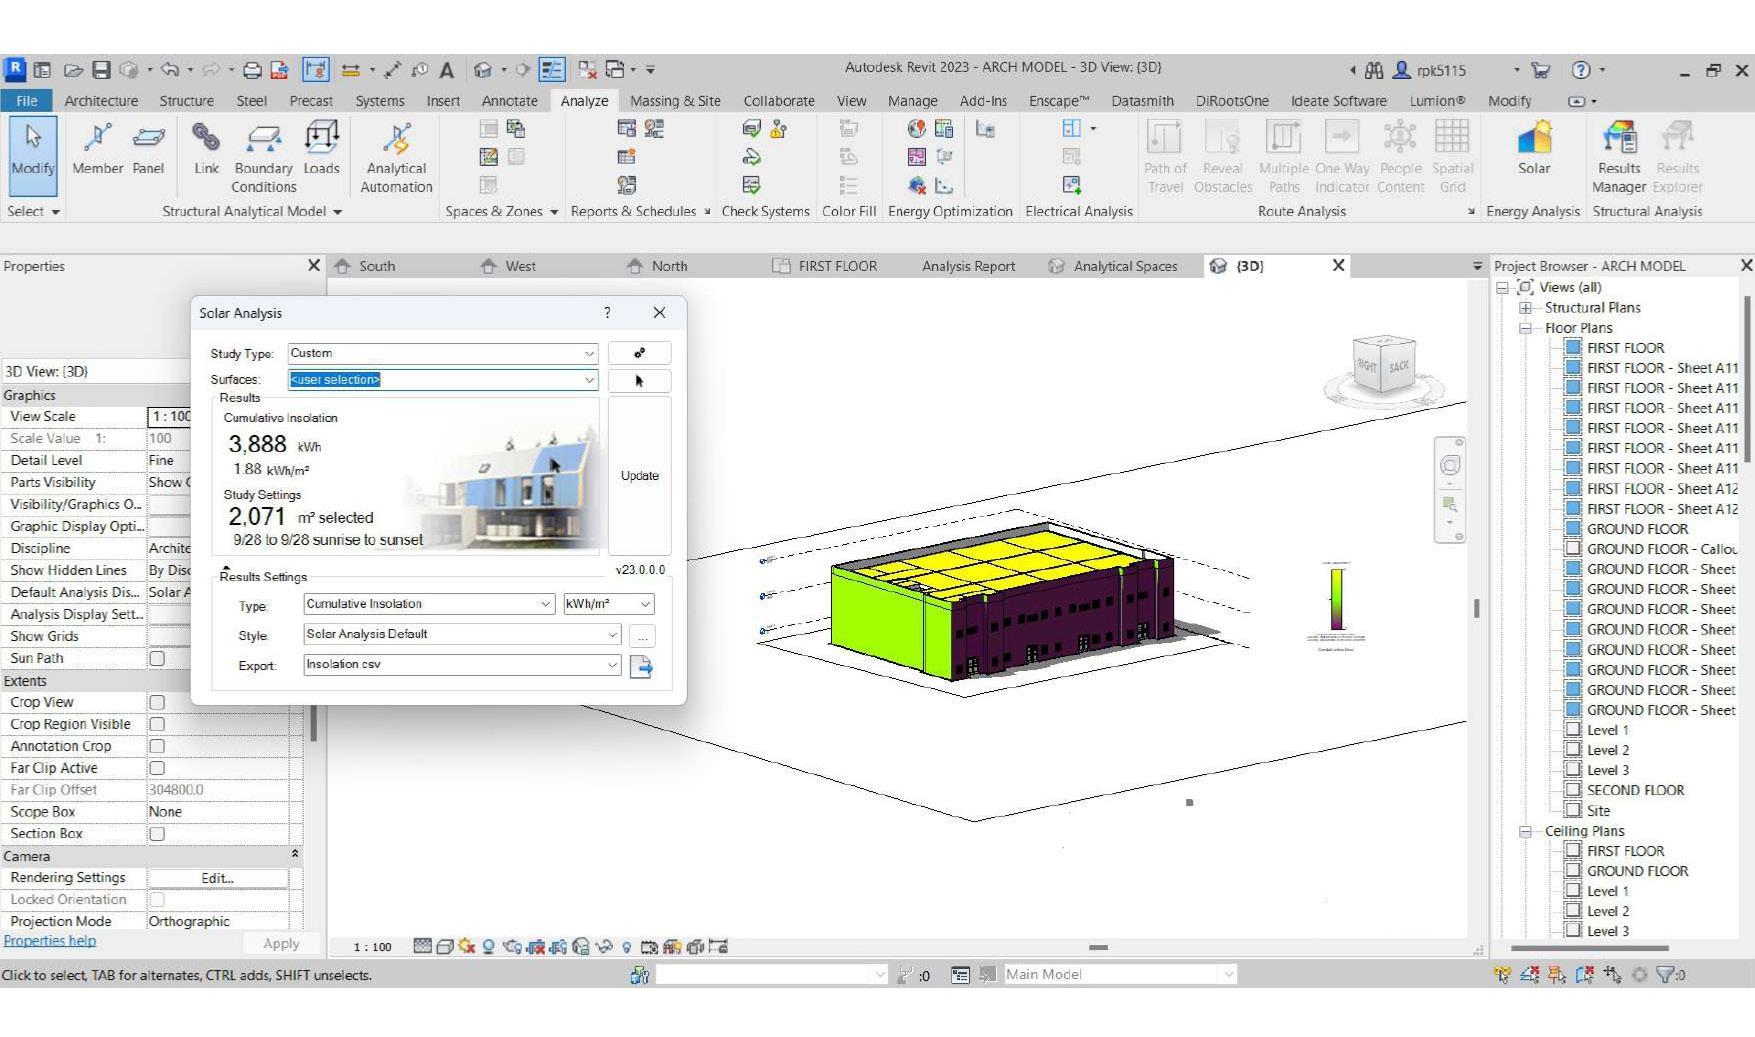Collapse the Floor Plans tree node
This screenshot has height=1037, width=1755.
[x=1526, y=328]
